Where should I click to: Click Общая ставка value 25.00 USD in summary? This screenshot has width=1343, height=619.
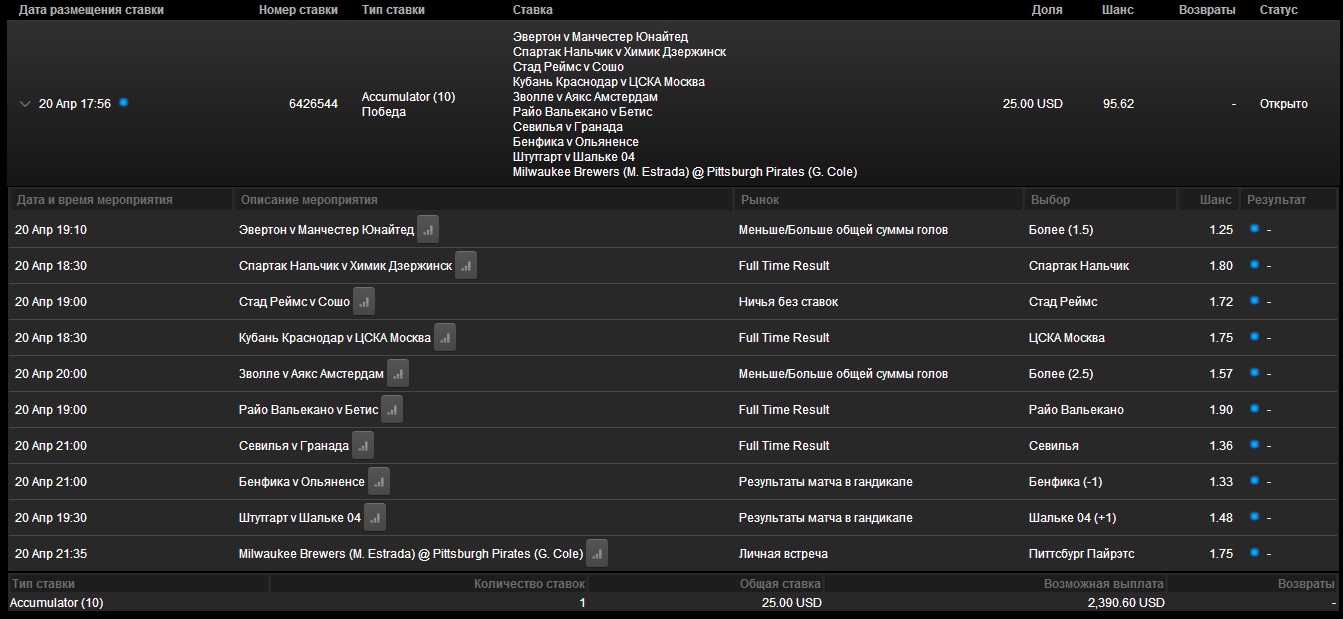(x=791, y=603)
